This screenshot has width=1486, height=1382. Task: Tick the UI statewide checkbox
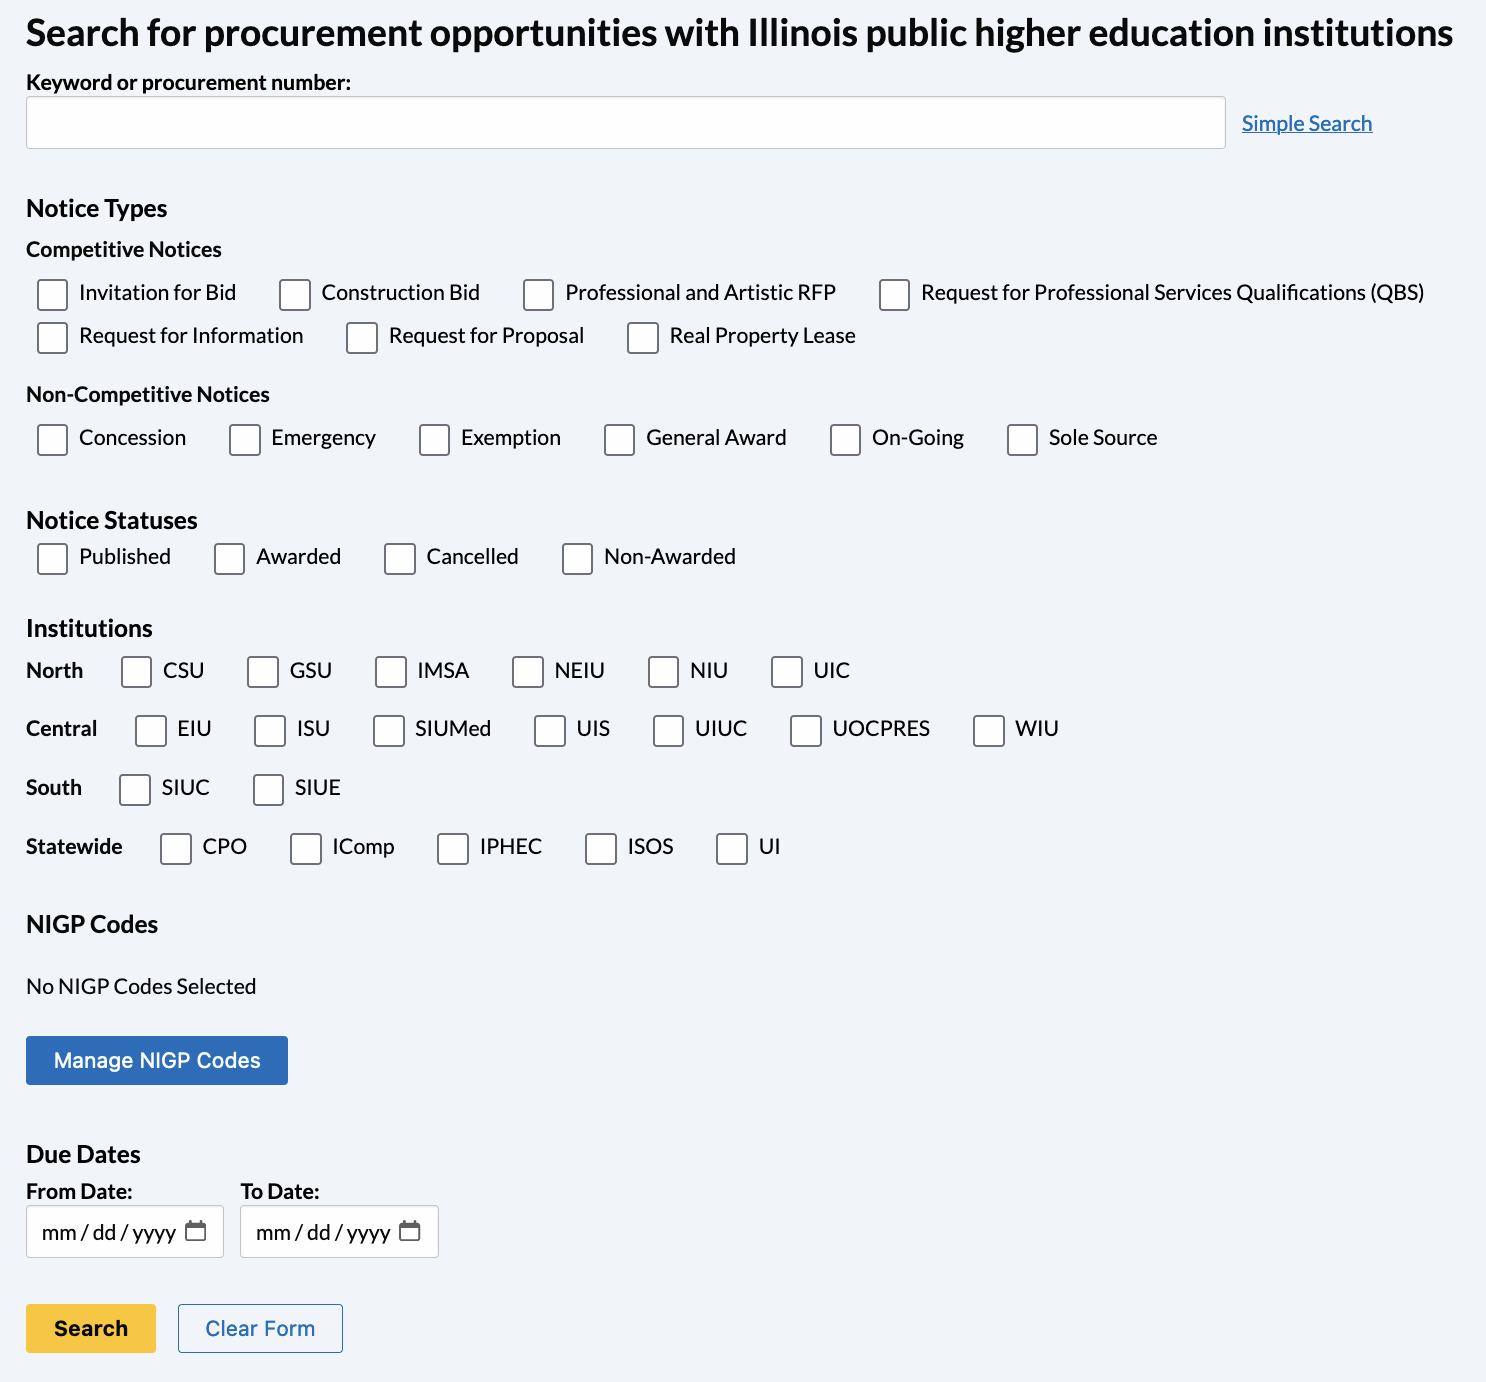click(732, 849)
